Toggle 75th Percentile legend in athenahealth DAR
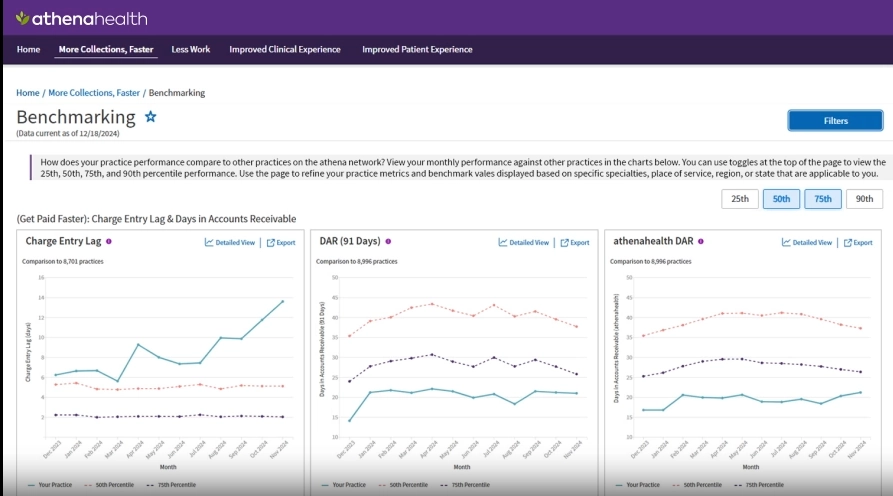 click(759, 485)
